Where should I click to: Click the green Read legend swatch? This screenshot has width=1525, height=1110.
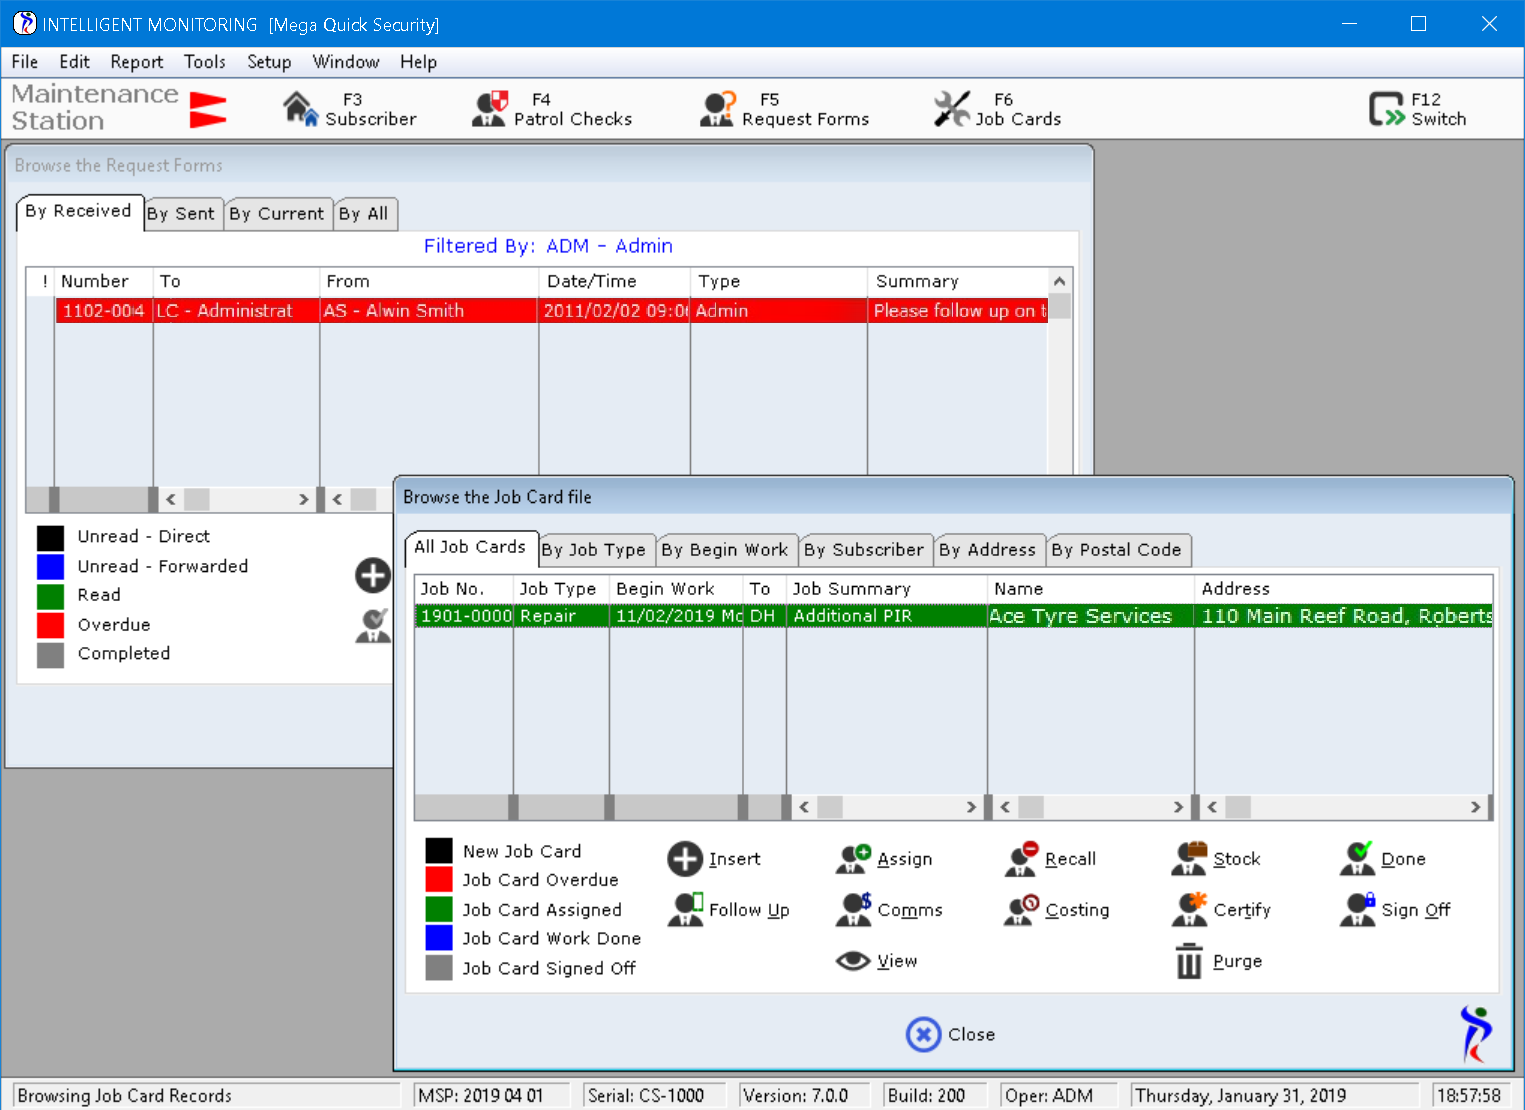51,596
